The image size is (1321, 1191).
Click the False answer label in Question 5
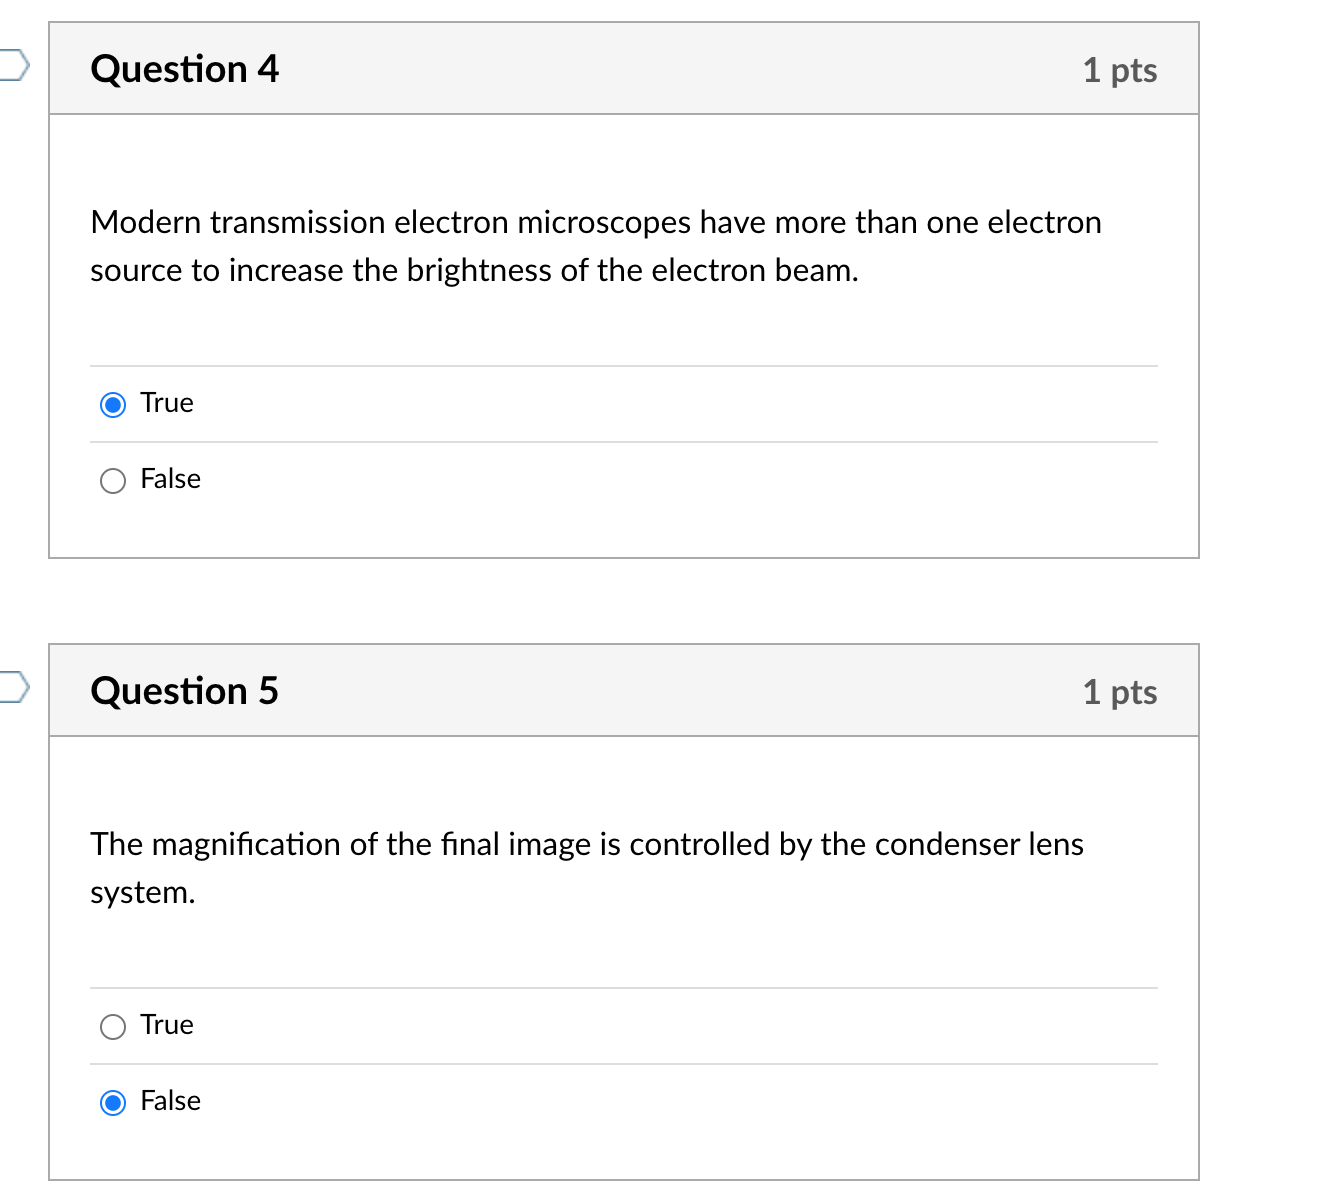click(170, 1102)
